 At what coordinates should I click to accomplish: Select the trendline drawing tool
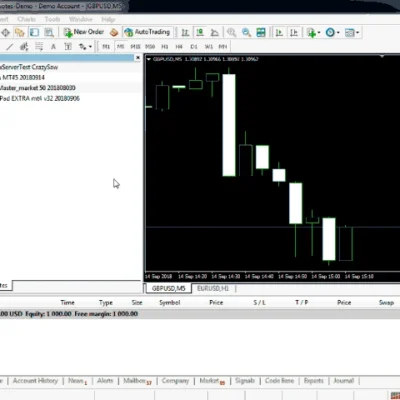click(x=9, y=47)
